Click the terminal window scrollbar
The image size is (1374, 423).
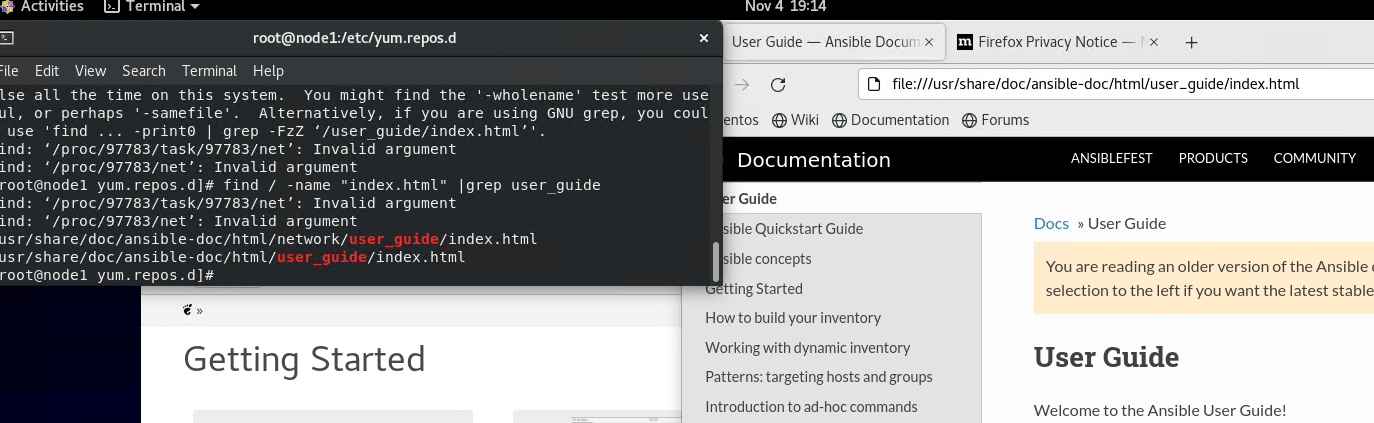[716, 261]
